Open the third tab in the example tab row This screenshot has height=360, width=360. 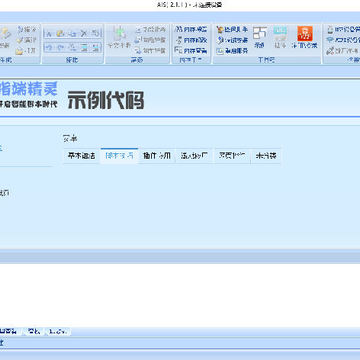[x=157, y=156]
